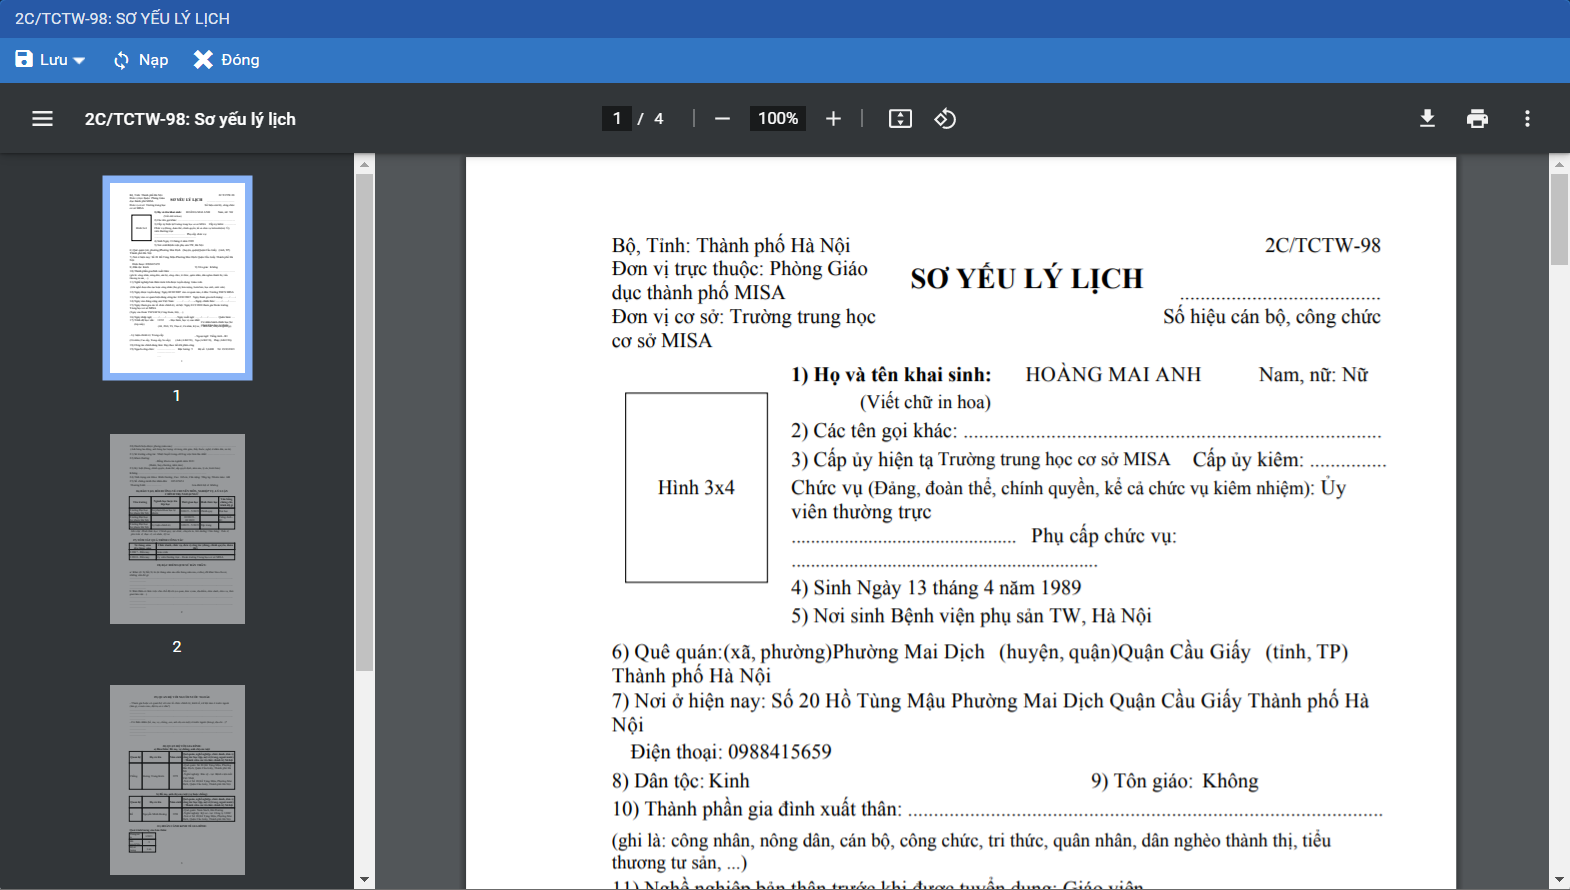Select page 1 thumbnail
This screenshot has width=1570, height=890.
177,278
